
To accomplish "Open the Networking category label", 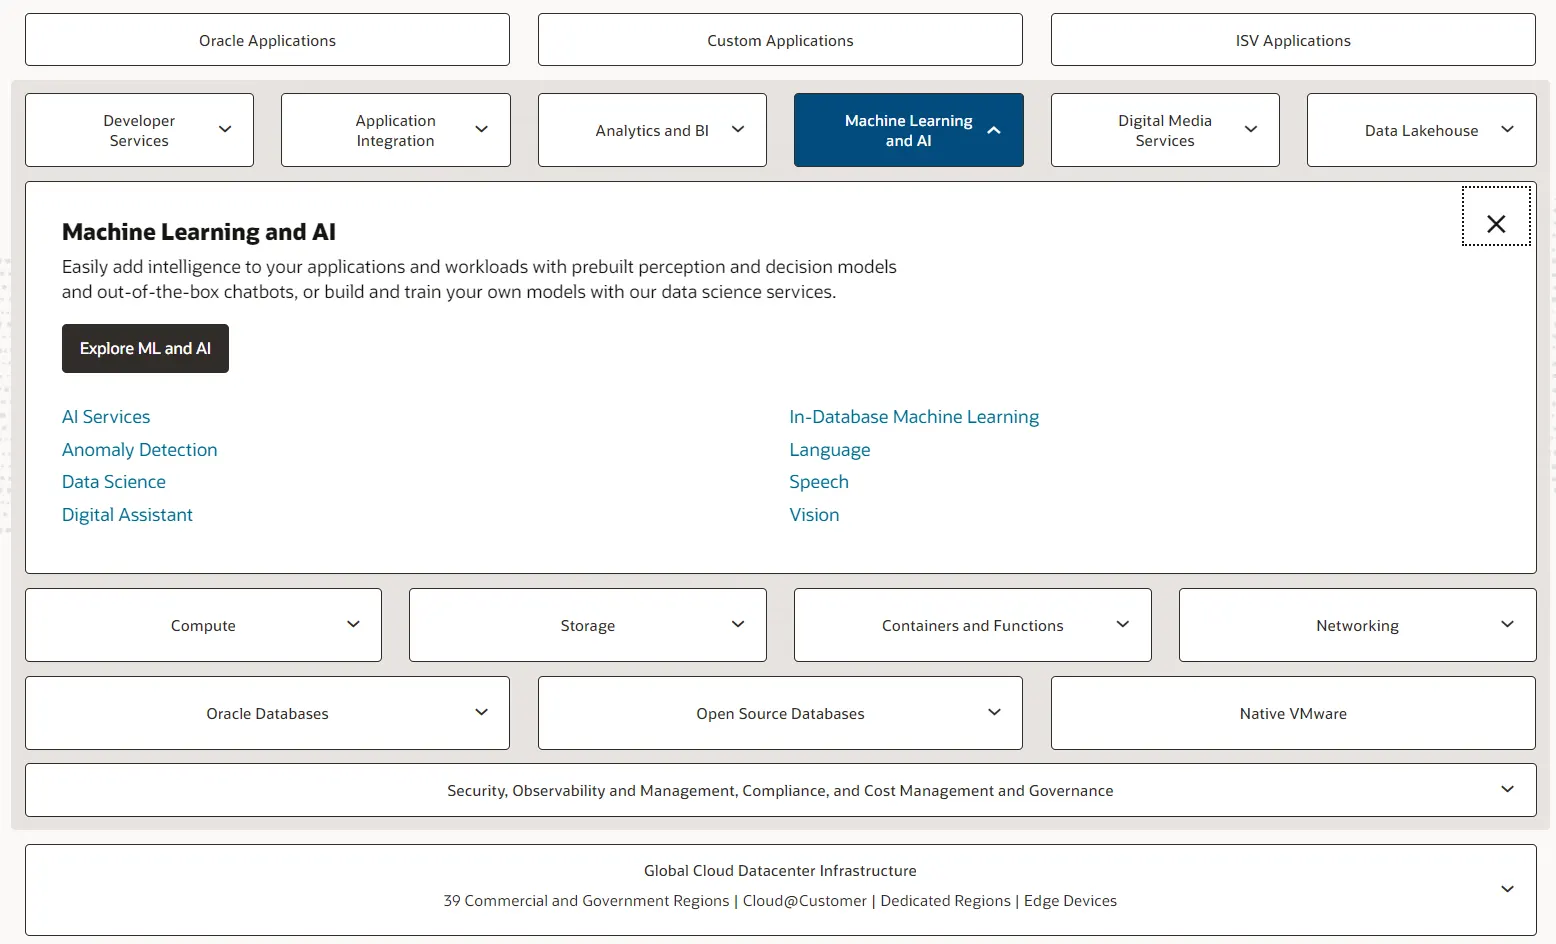I will 1357,625.
